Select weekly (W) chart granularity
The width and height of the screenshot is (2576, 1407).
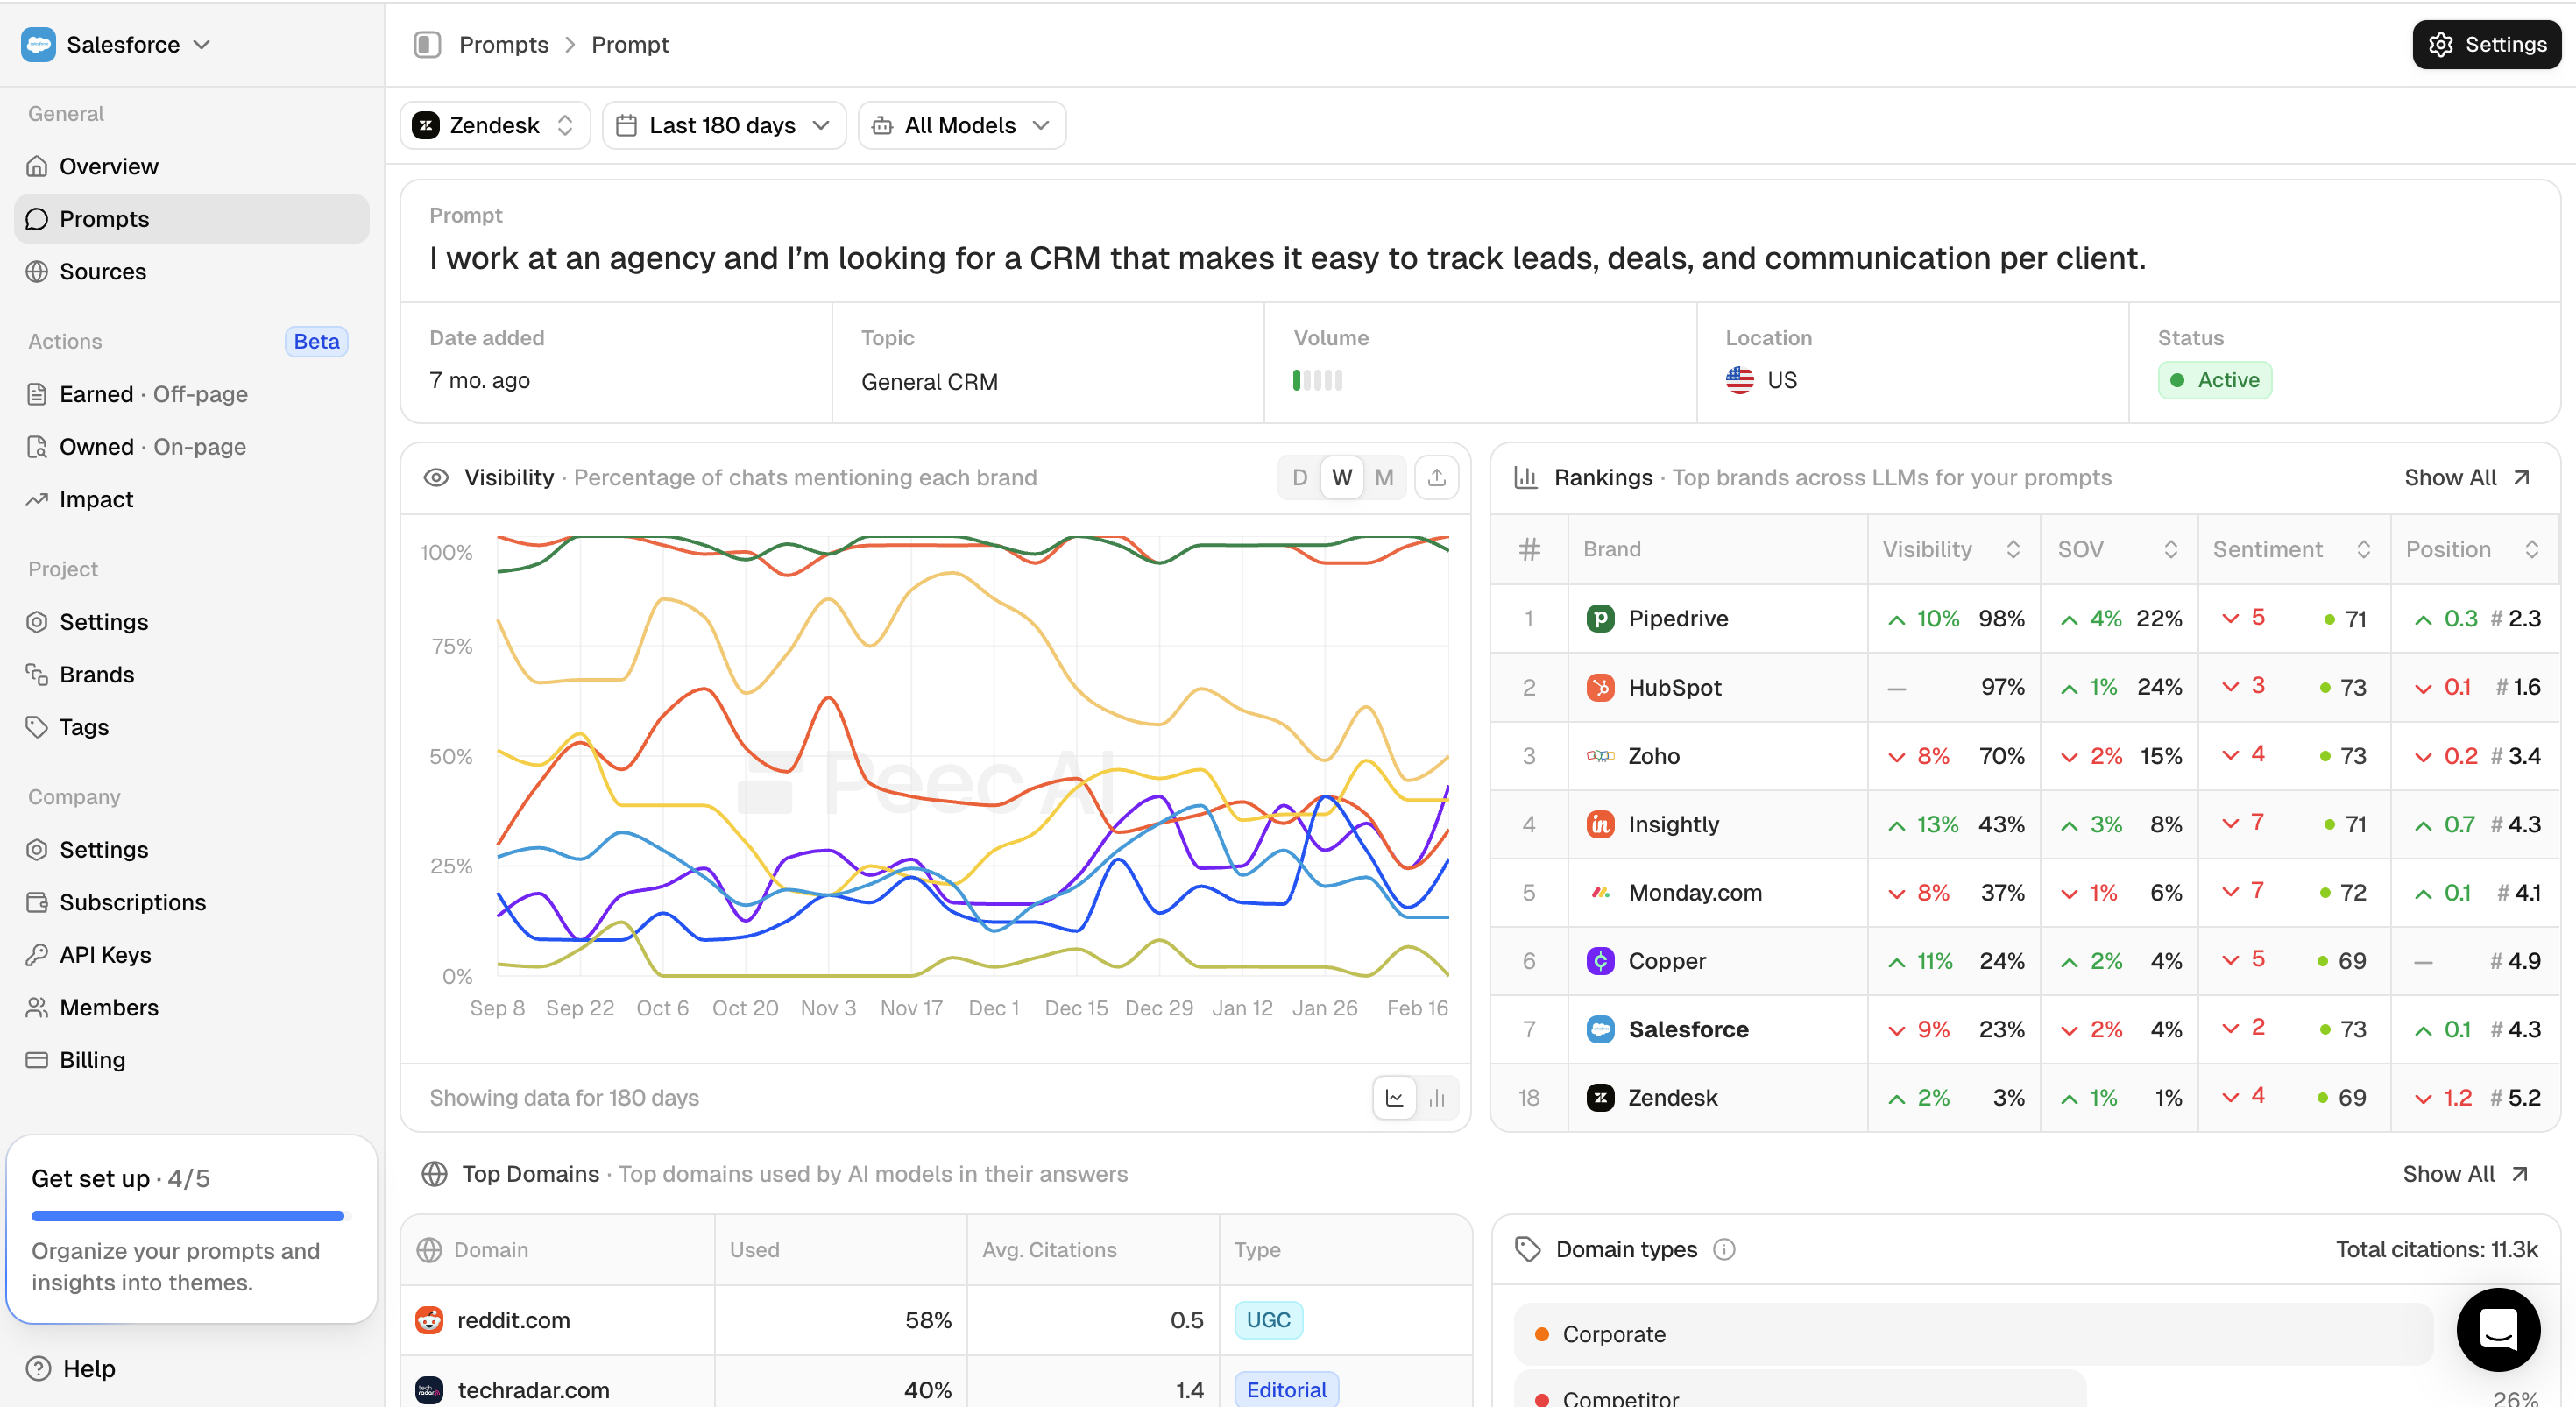point(1341,477)
